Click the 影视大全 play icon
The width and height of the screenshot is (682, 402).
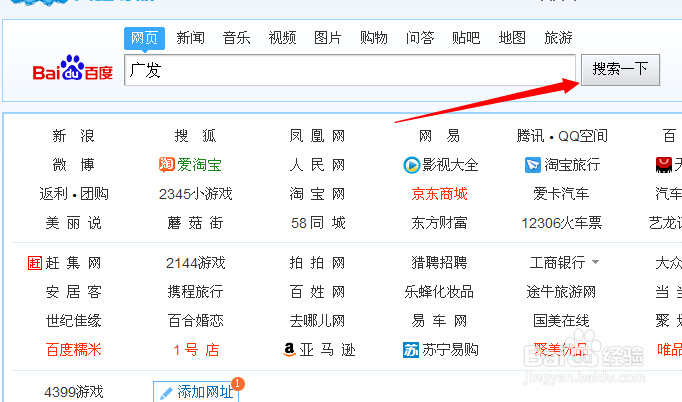(411, 165)
